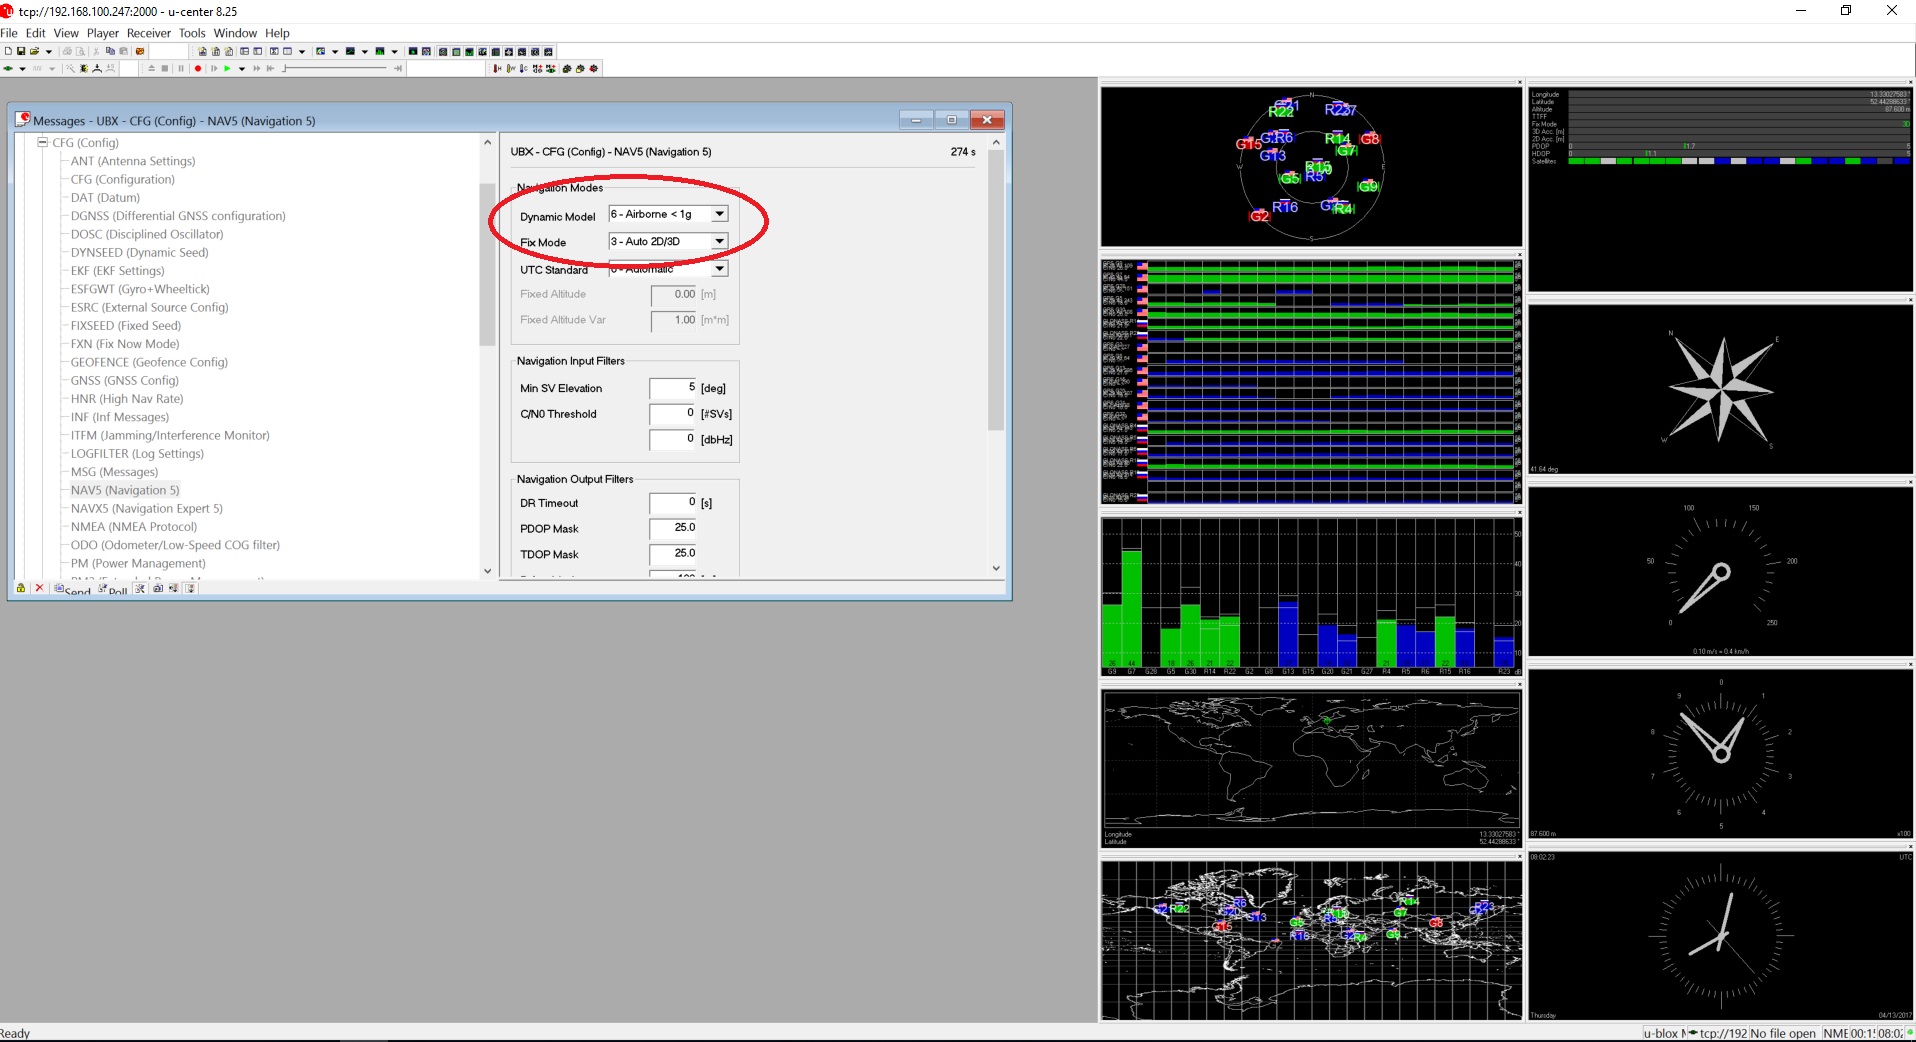Select NMEA (NMEA Protocol) tree item
Viewport: 1916px width, 1042px height.
(x=134, y=526)
